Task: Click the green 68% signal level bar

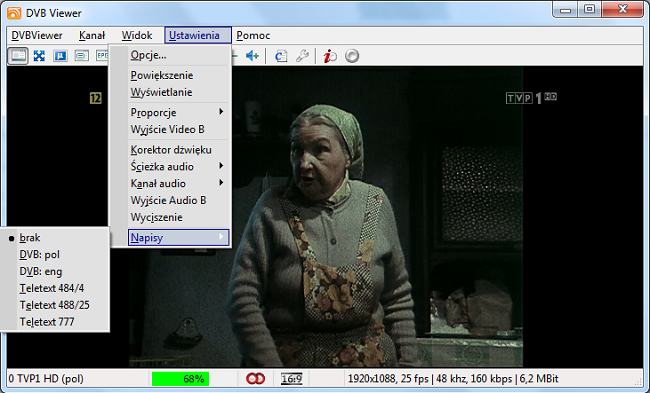Action: coord(180,378)
